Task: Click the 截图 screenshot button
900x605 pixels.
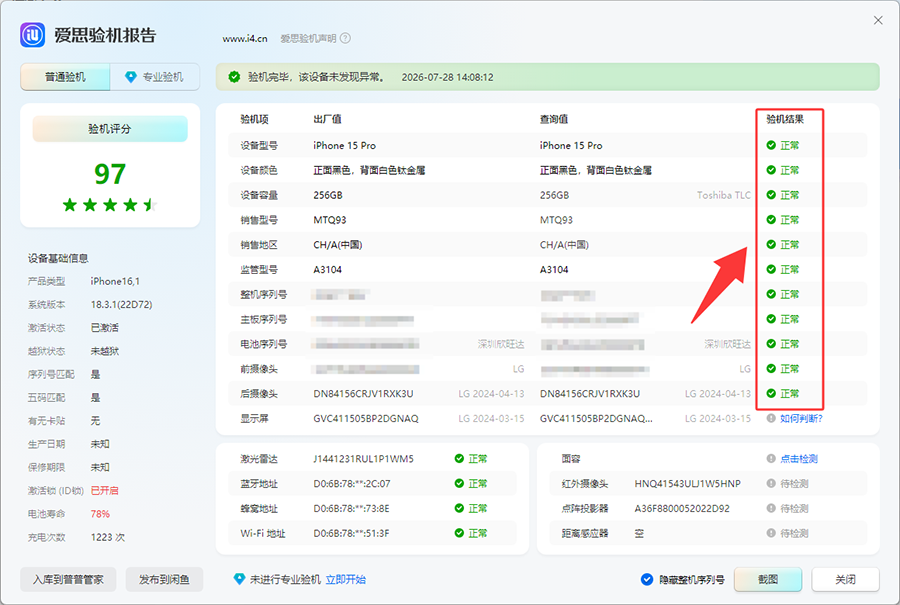Action: coord(768,580)
